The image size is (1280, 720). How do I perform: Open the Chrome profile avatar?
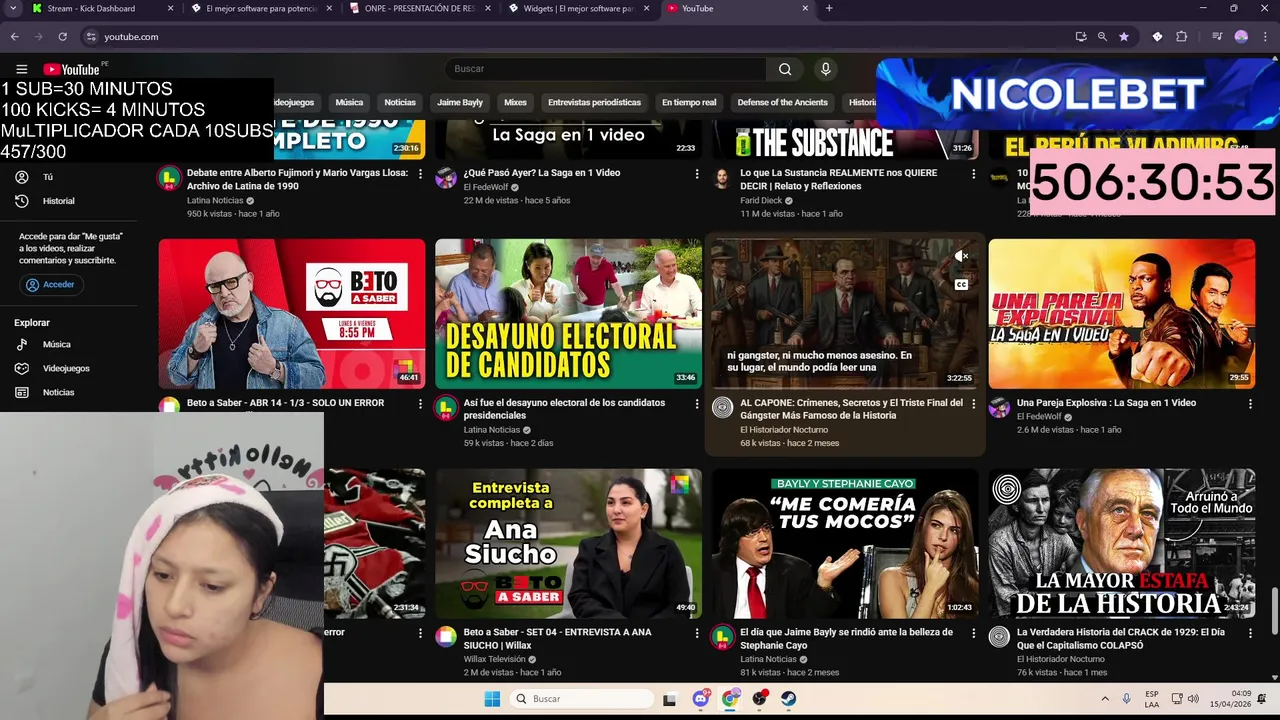(x=1241, y=36)
